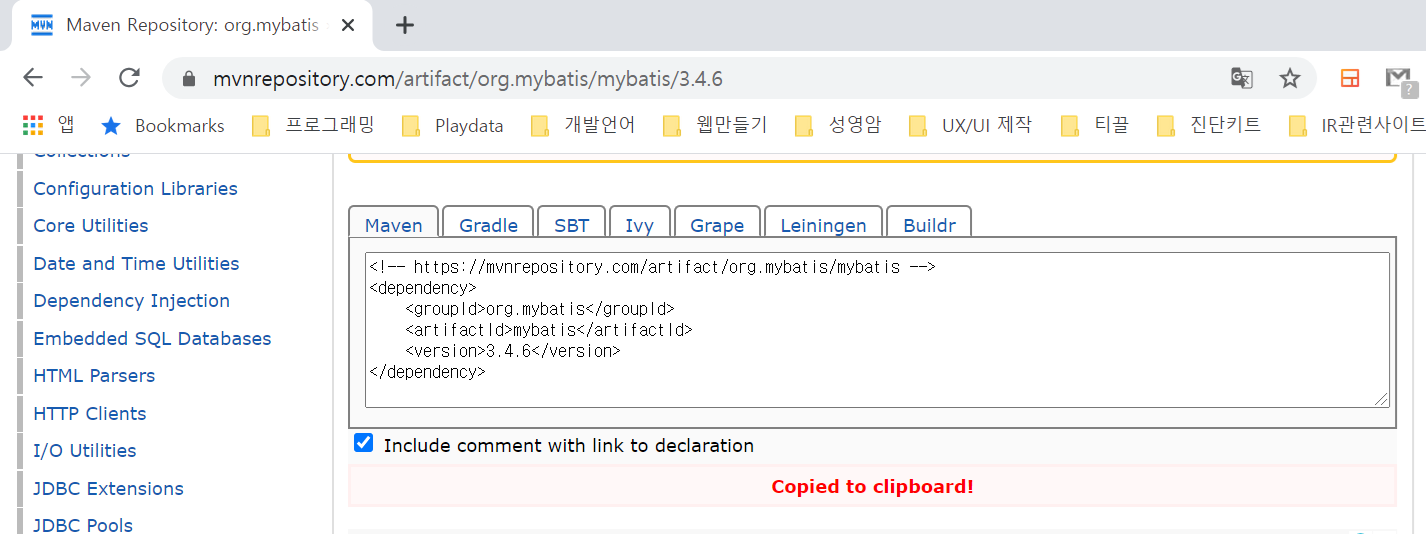This screenshot has width=1426, height=534.
Task: Close the Maven Repository tab
Action: (x=348, y=25)
